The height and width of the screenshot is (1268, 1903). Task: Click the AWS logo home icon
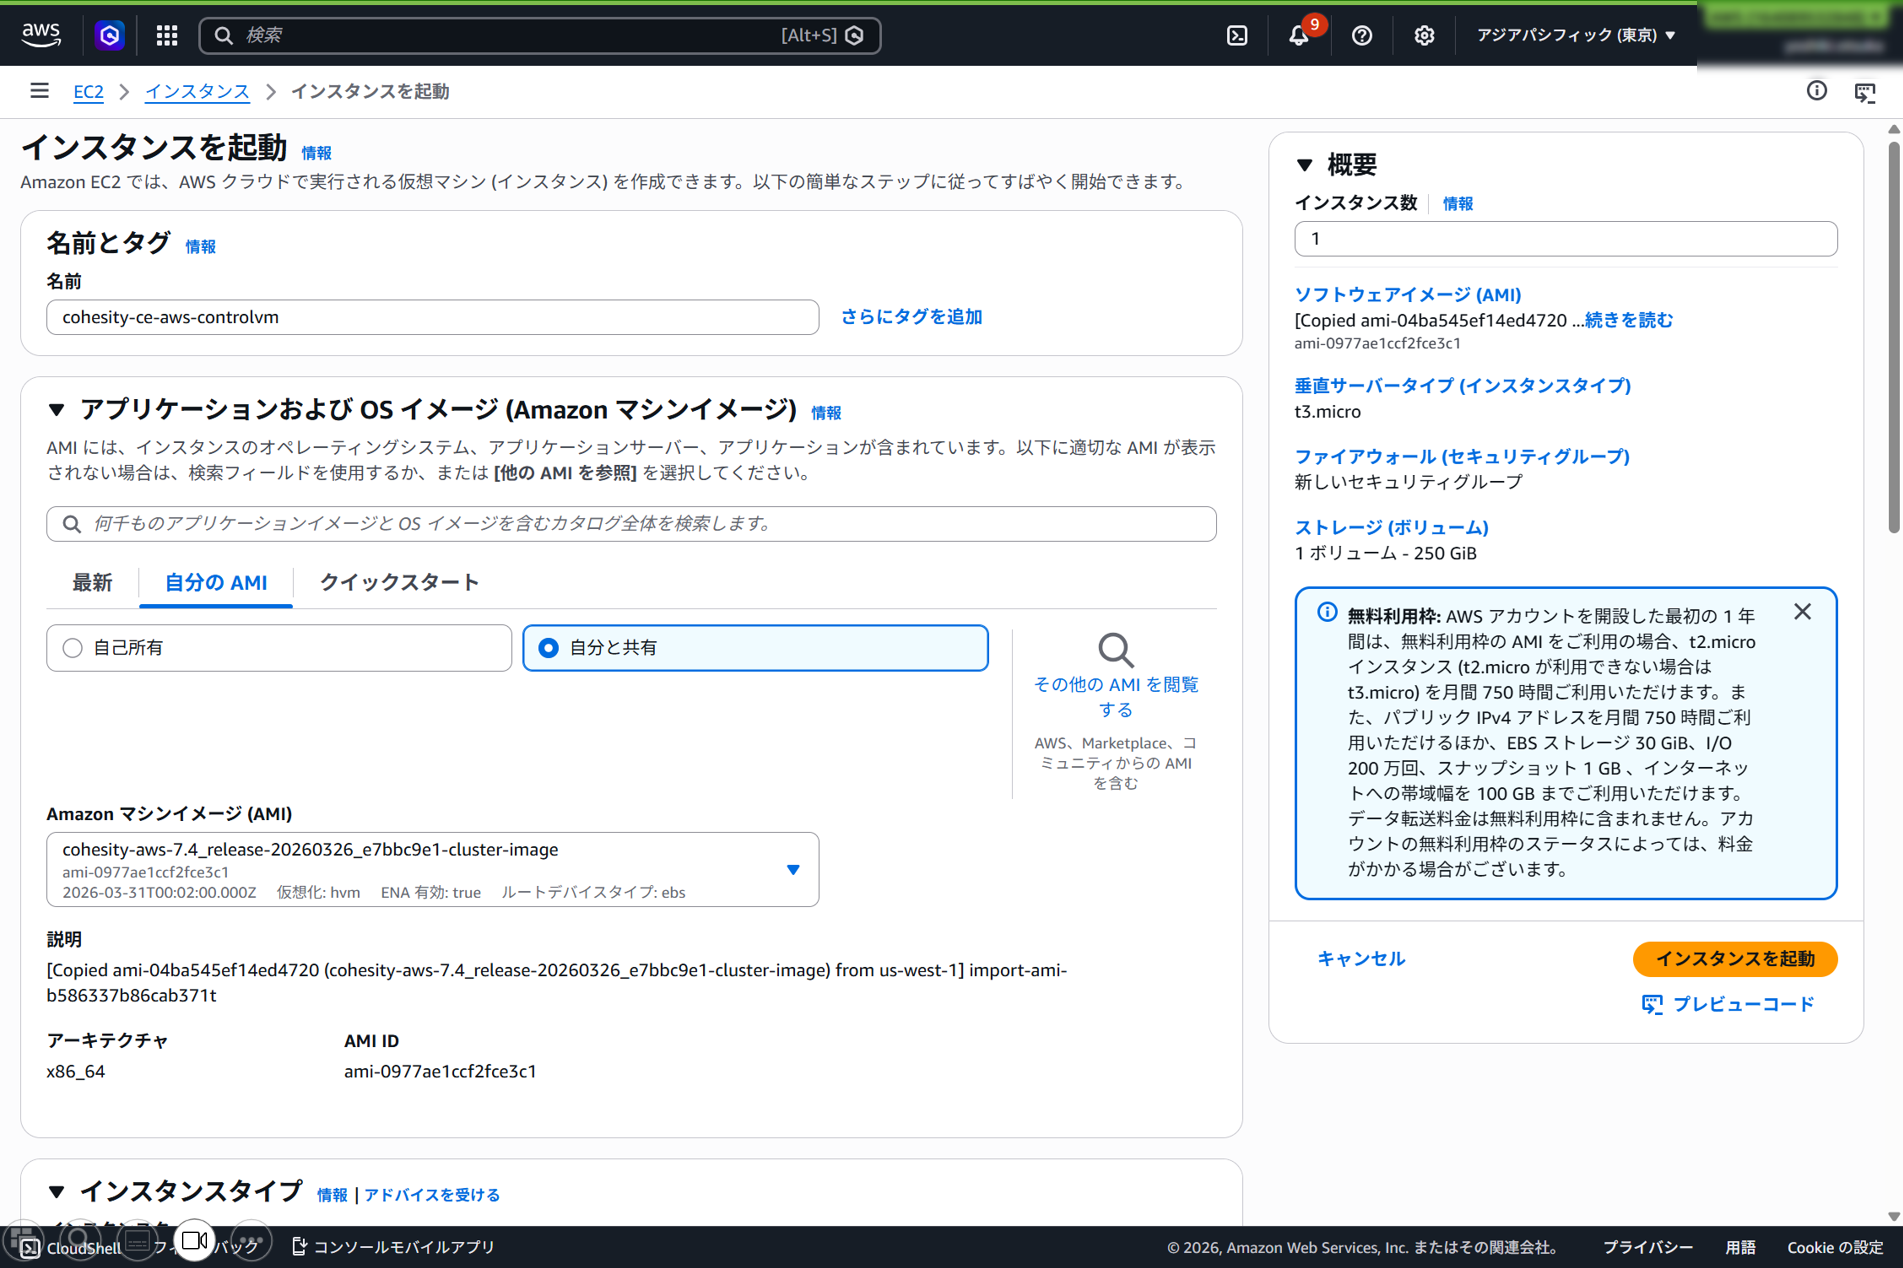click(x=41, y=35)
